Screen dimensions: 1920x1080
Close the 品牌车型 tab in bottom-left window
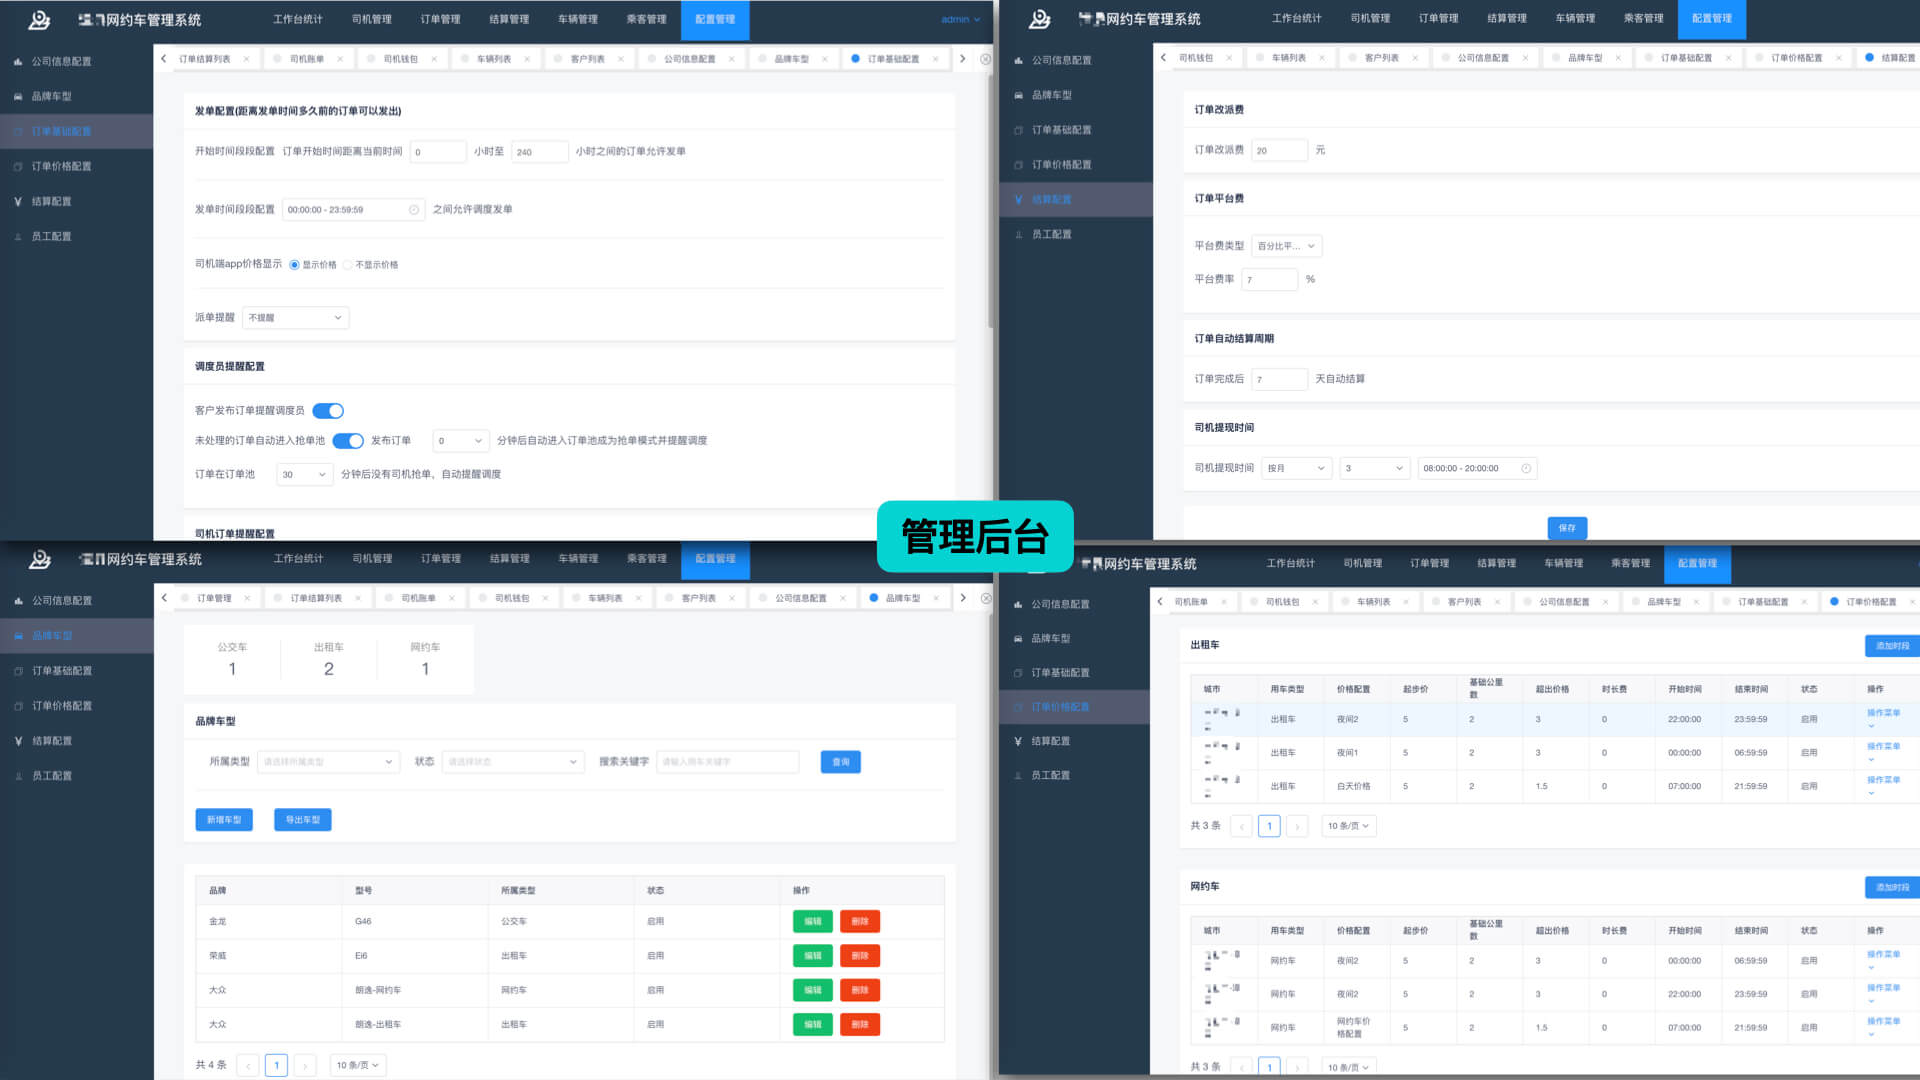tap(936, 598)
